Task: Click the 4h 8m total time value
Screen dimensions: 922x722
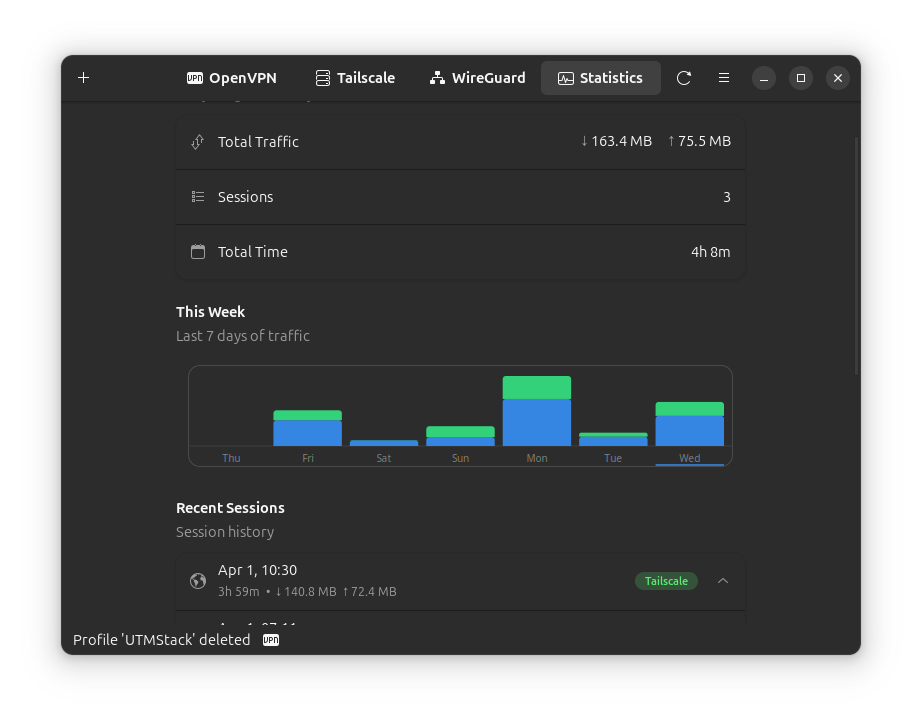Action: [x=710, y=252]
